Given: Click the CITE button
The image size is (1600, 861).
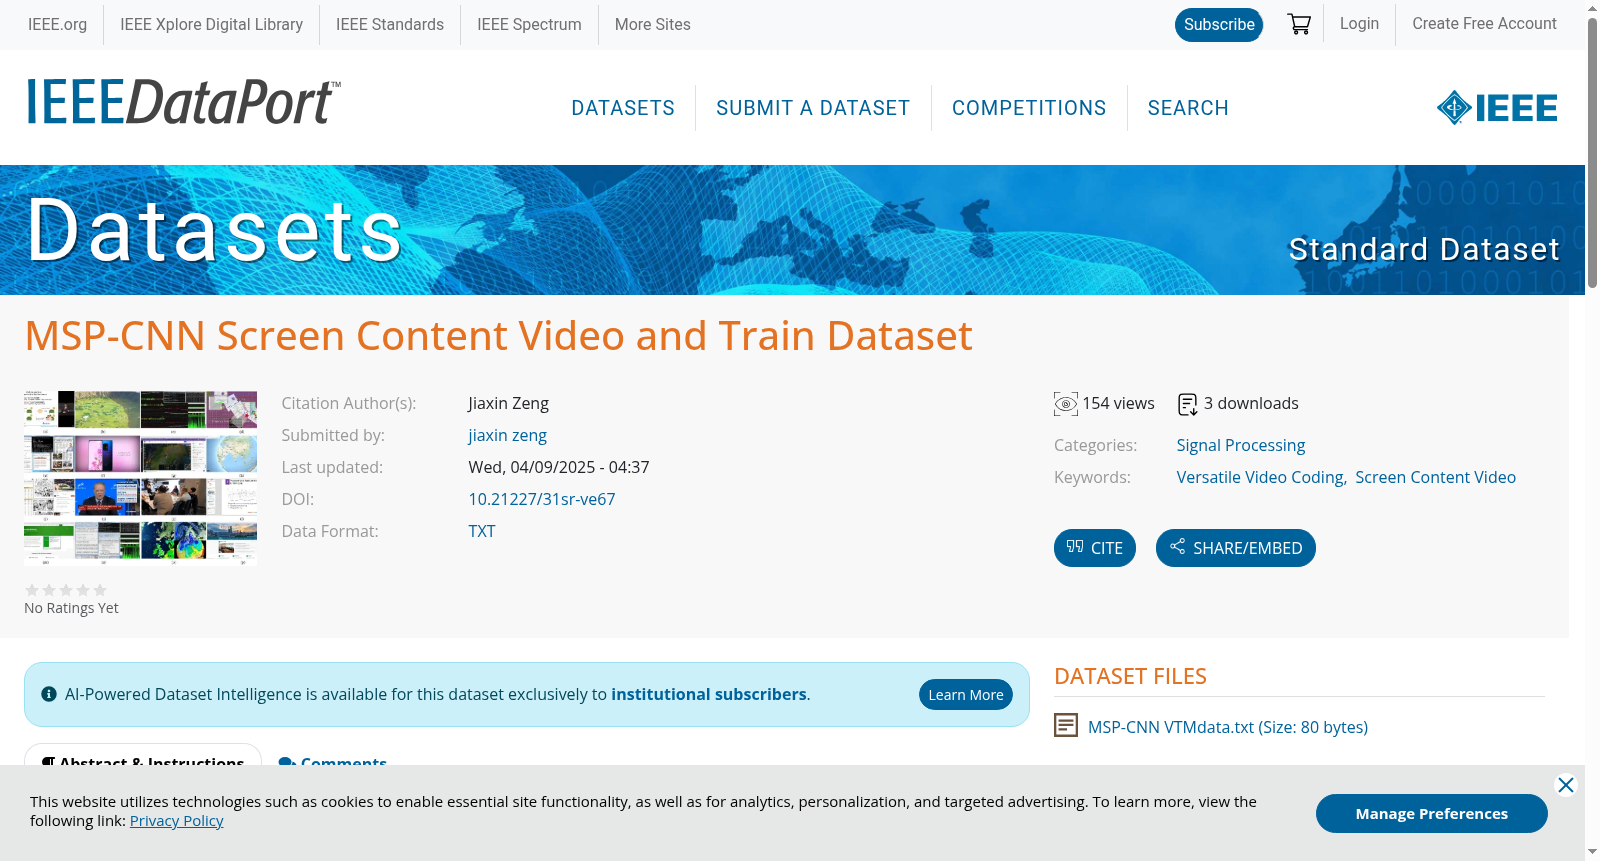Looking at the screenshot, I should (x=1095, y=548).
